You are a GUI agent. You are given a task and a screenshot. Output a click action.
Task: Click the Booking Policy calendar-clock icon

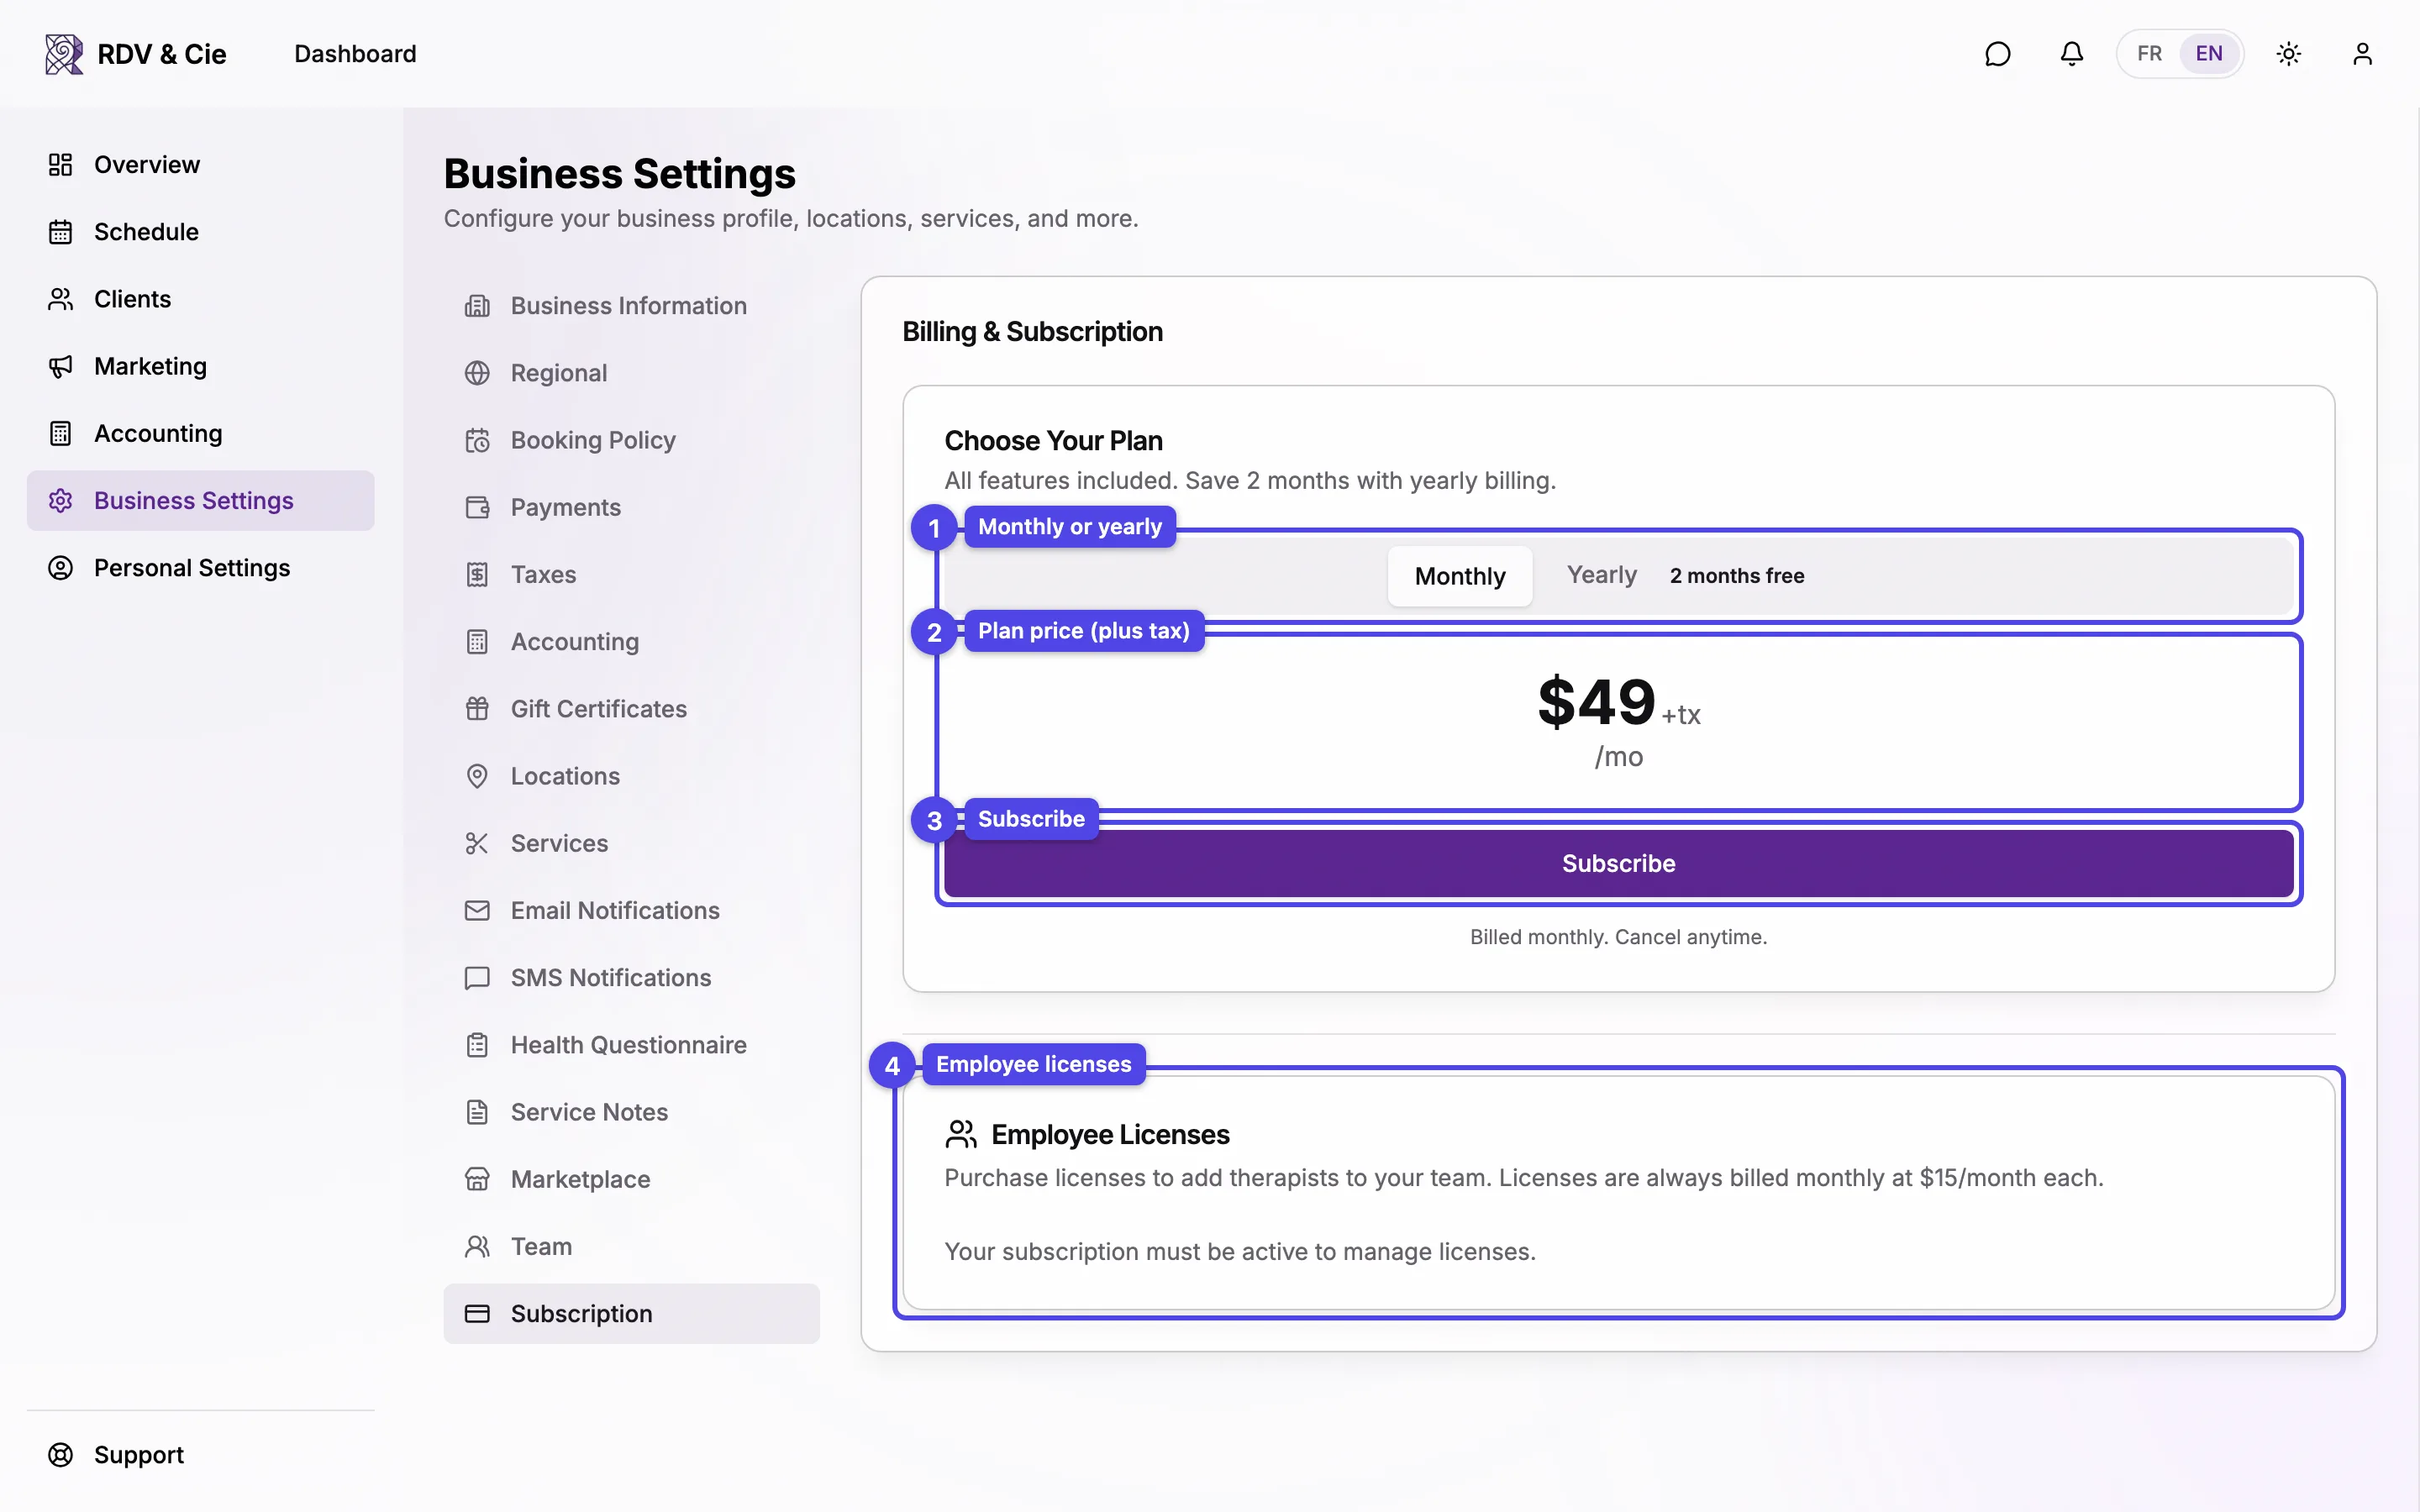tap(477, 440)
